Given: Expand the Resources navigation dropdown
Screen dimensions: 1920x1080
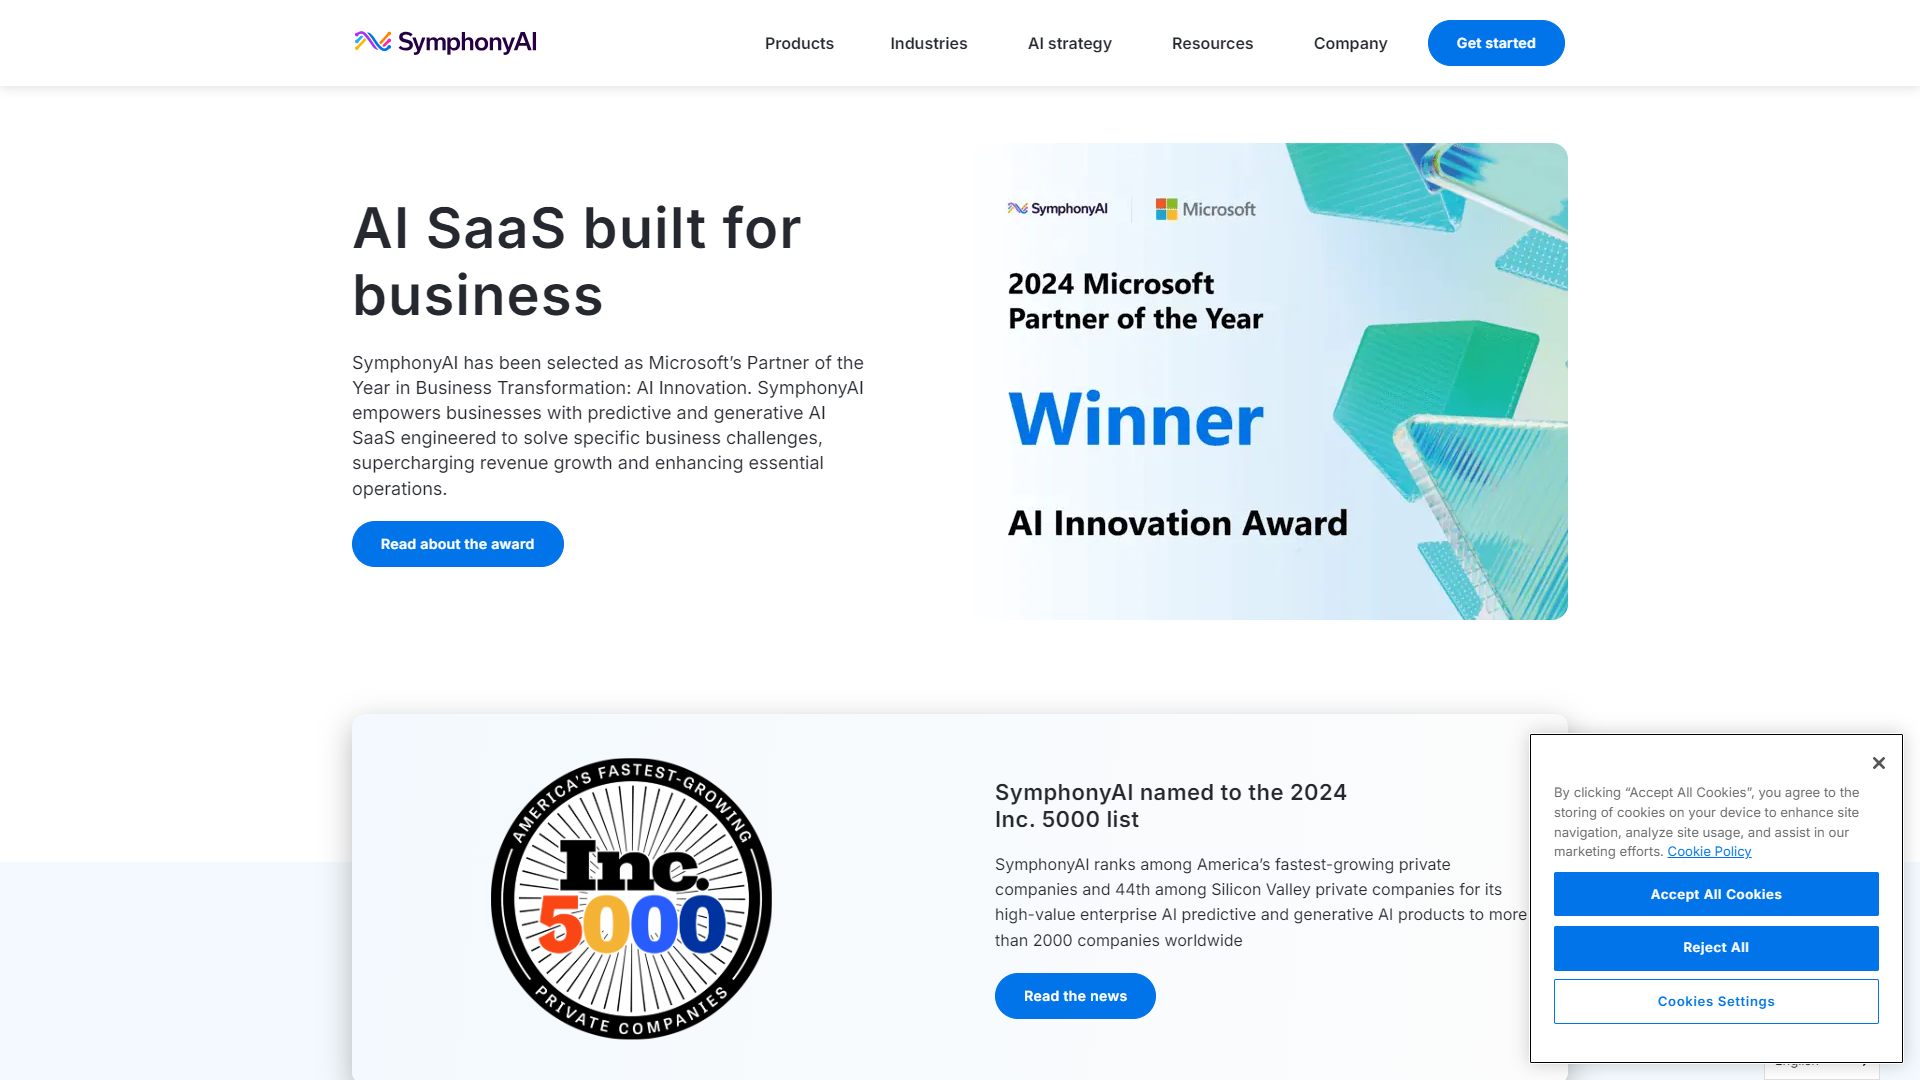Looking at the screenshot, I should (1213, 42).
